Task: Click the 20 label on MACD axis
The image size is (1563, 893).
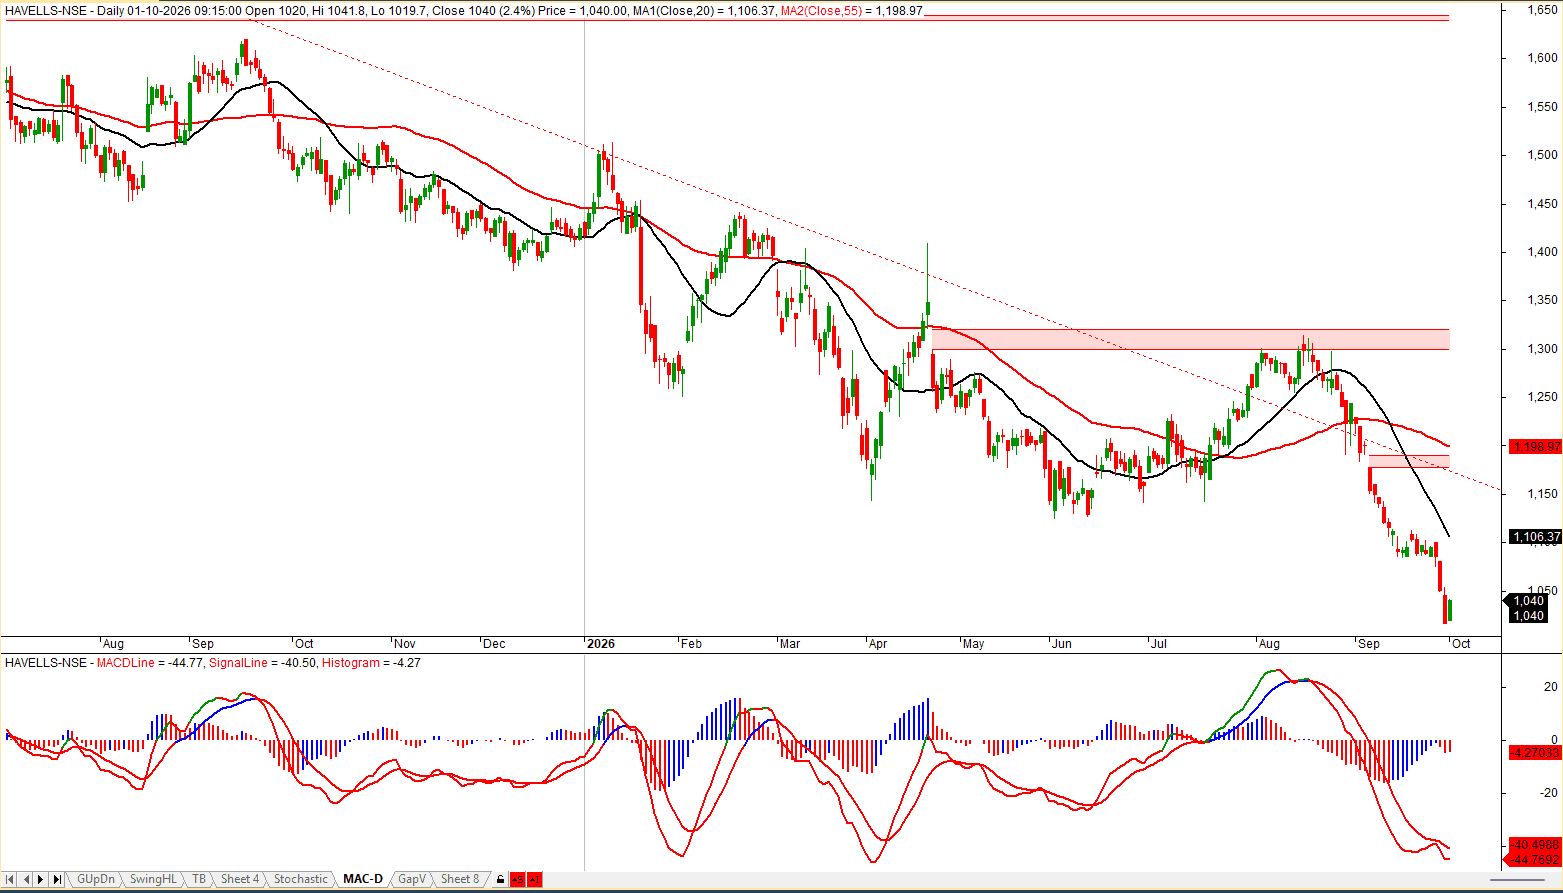Action: pos(1550,686)
